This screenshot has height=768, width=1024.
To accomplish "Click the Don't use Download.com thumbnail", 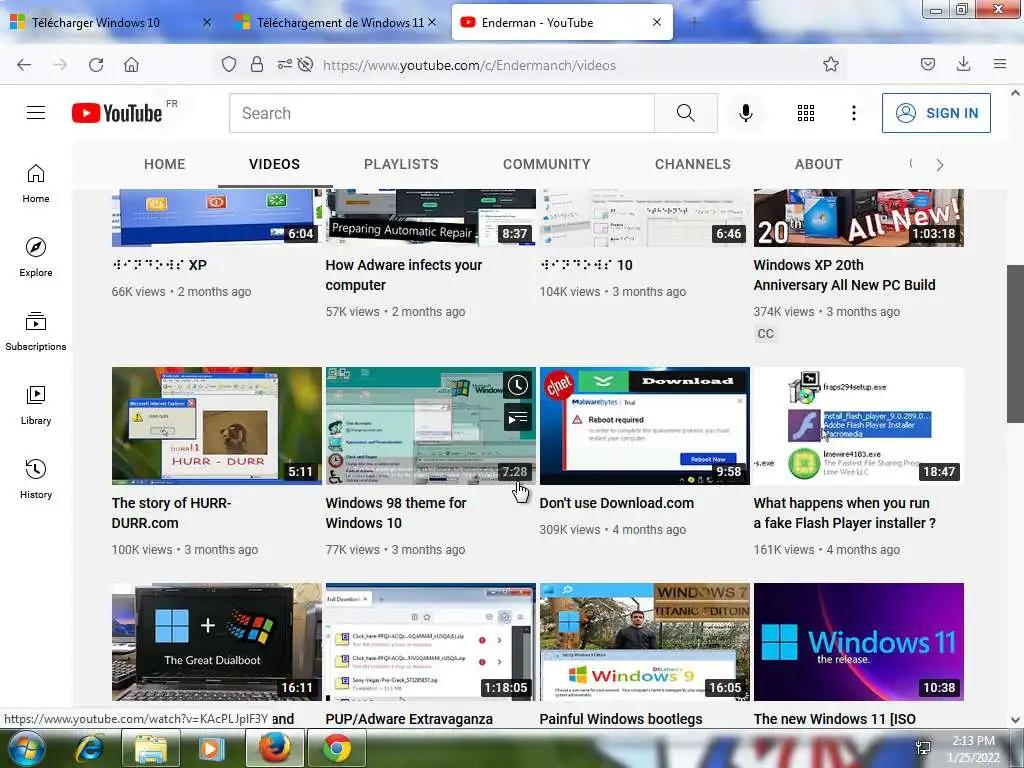I will (x=645, y=426).
